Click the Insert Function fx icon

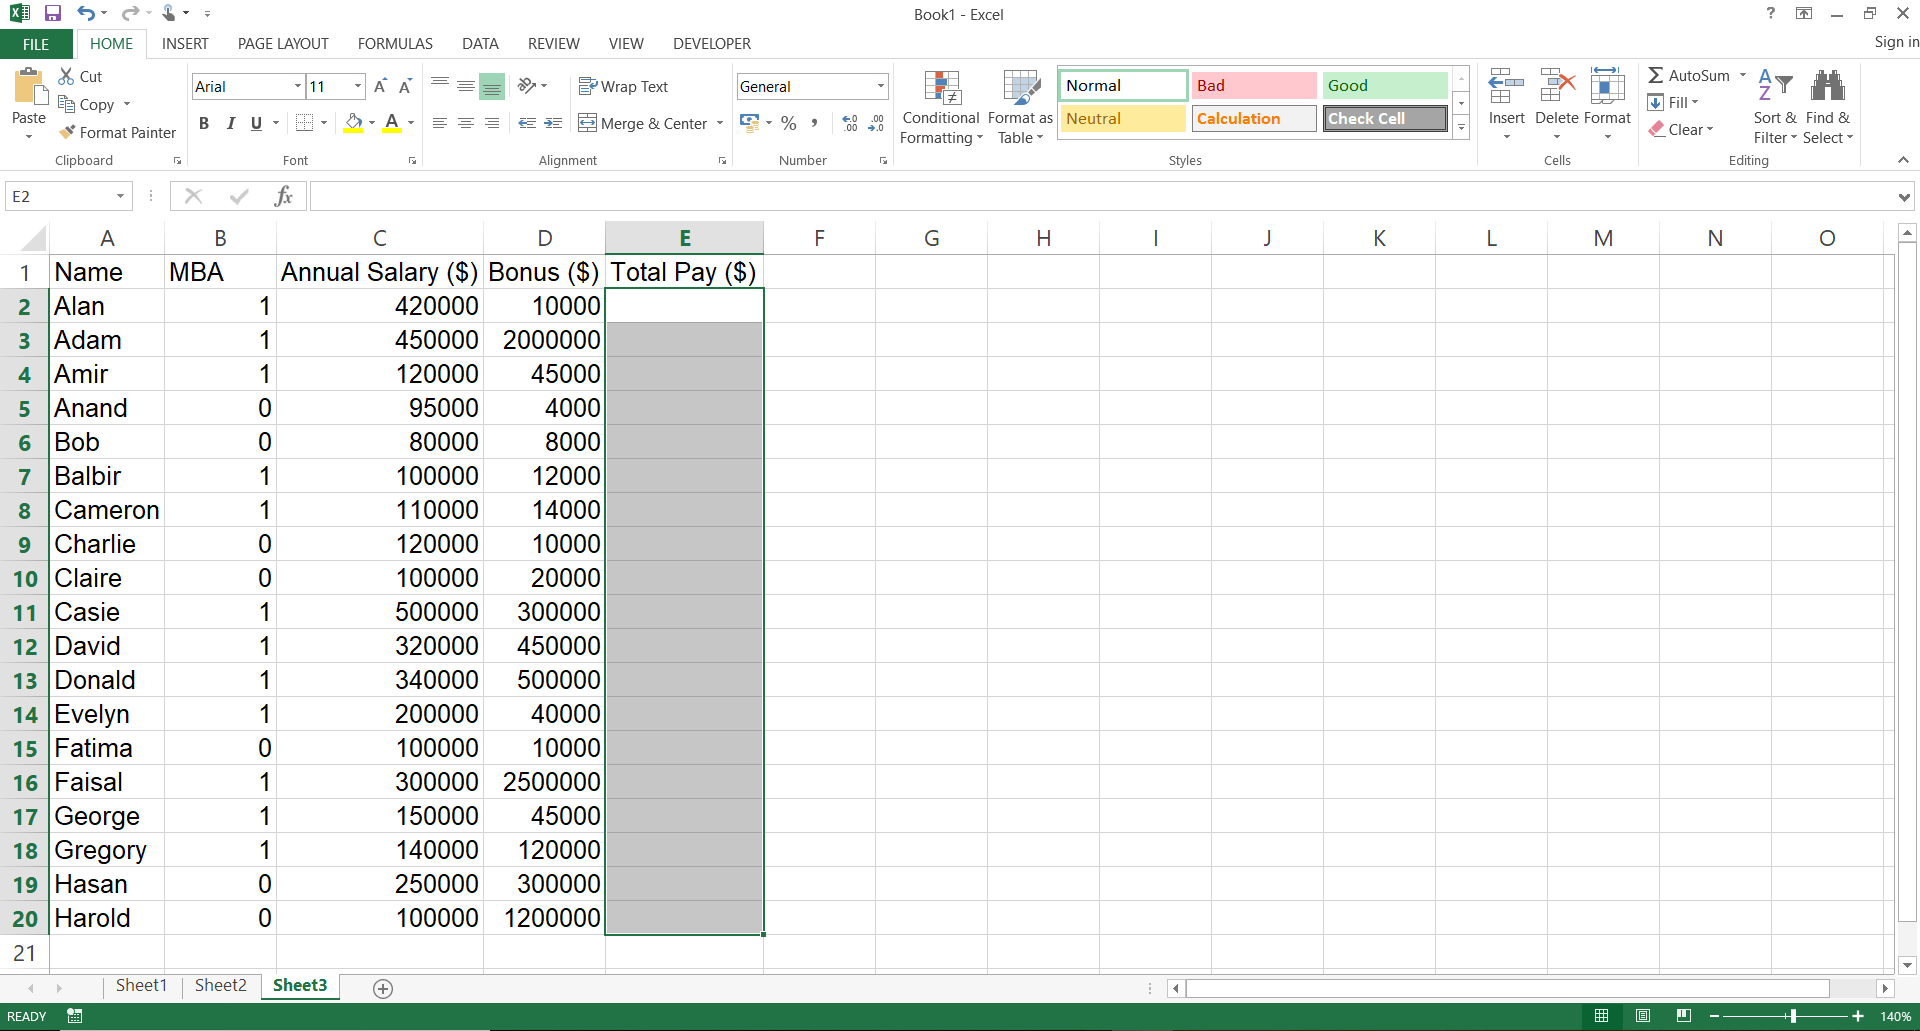(284, 196)
